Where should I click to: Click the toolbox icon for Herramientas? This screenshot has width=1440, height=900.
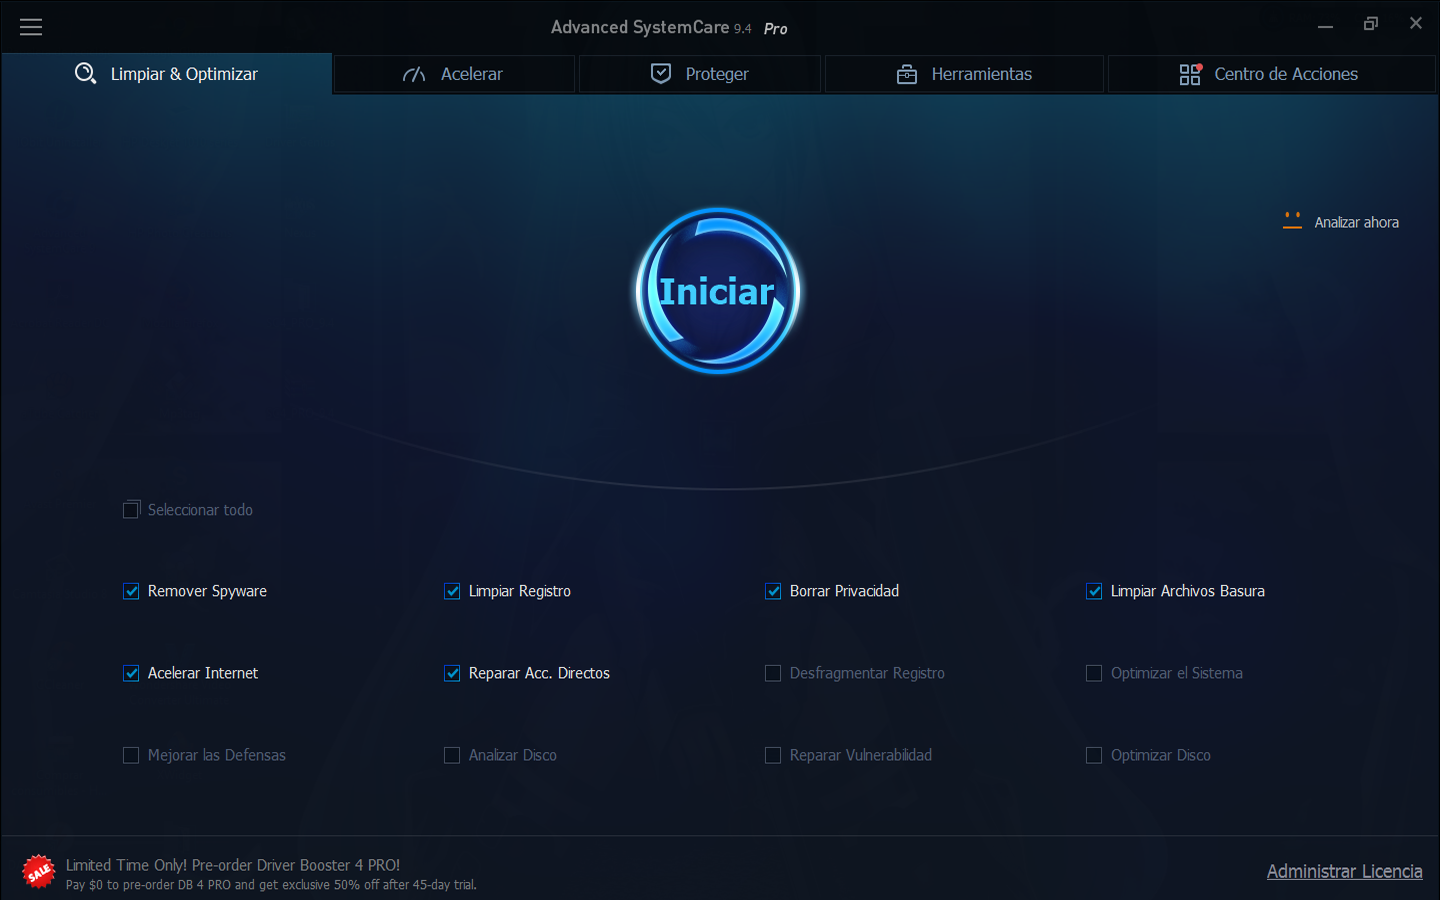pos(907,74)
